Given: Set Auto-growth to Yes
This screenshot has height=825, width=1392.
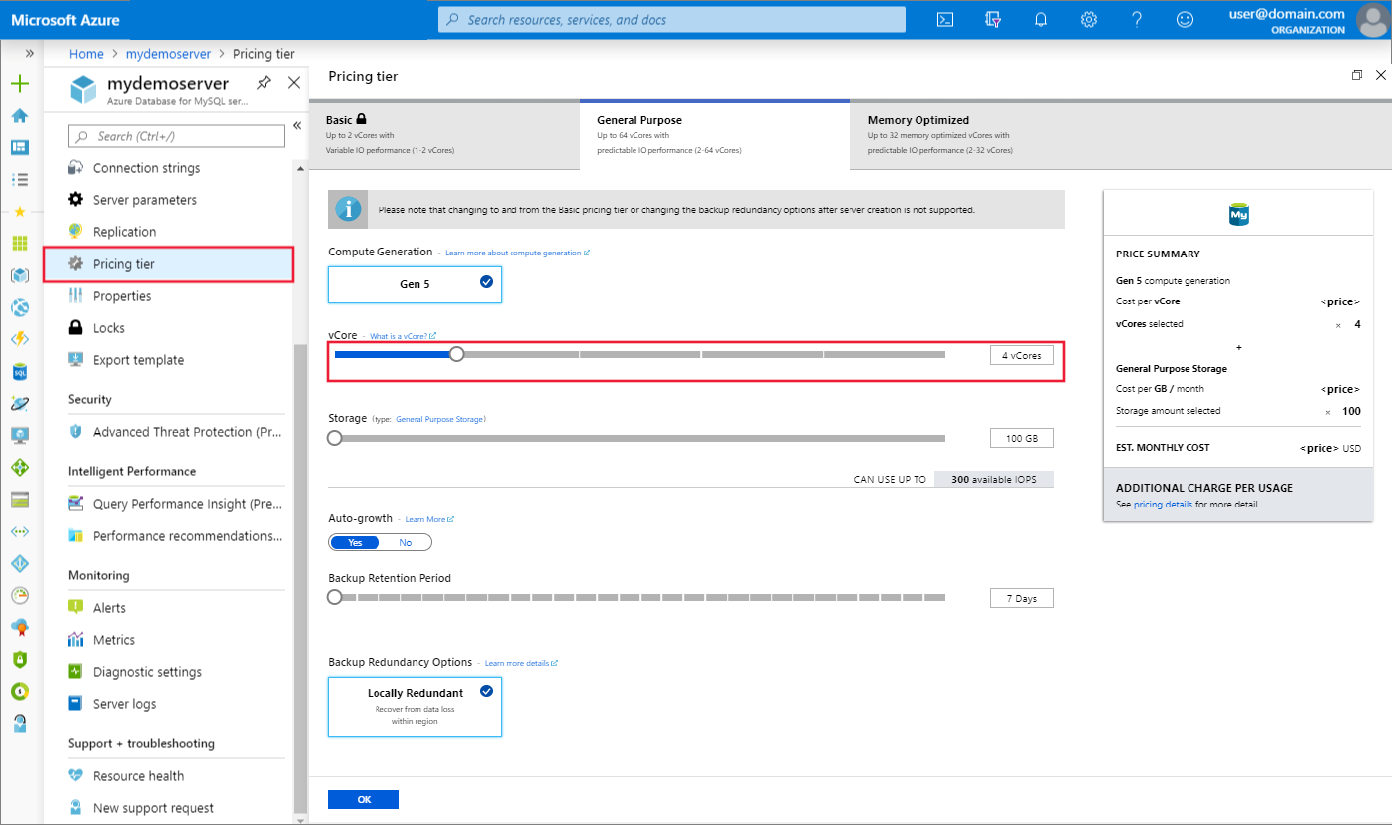Looking at the screenshot, I should pyautogui.click(x=354, y=542).
